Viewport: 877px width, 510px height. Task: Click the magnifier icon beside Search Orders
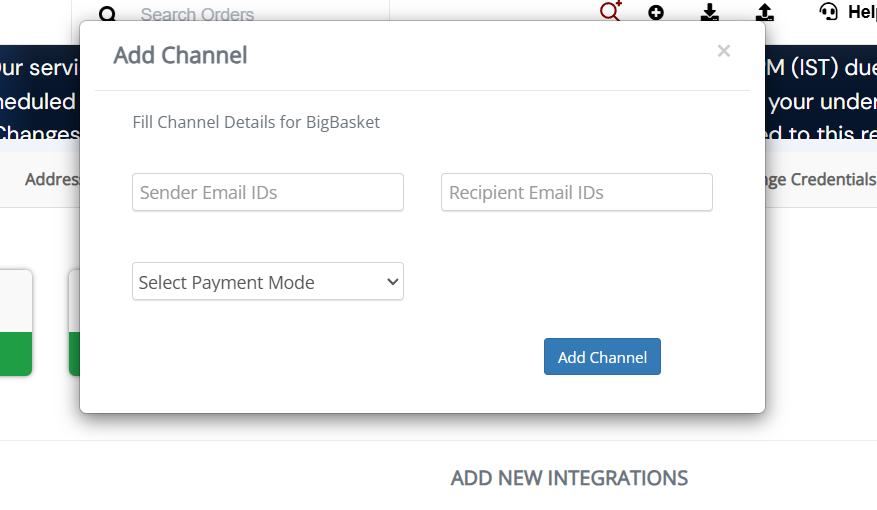pos(108,14)
